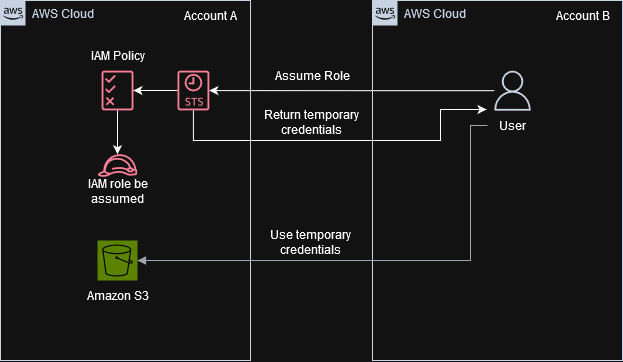Select the 'IAM role be assumed' label
623x362 pixels.
tap(118, 191)
